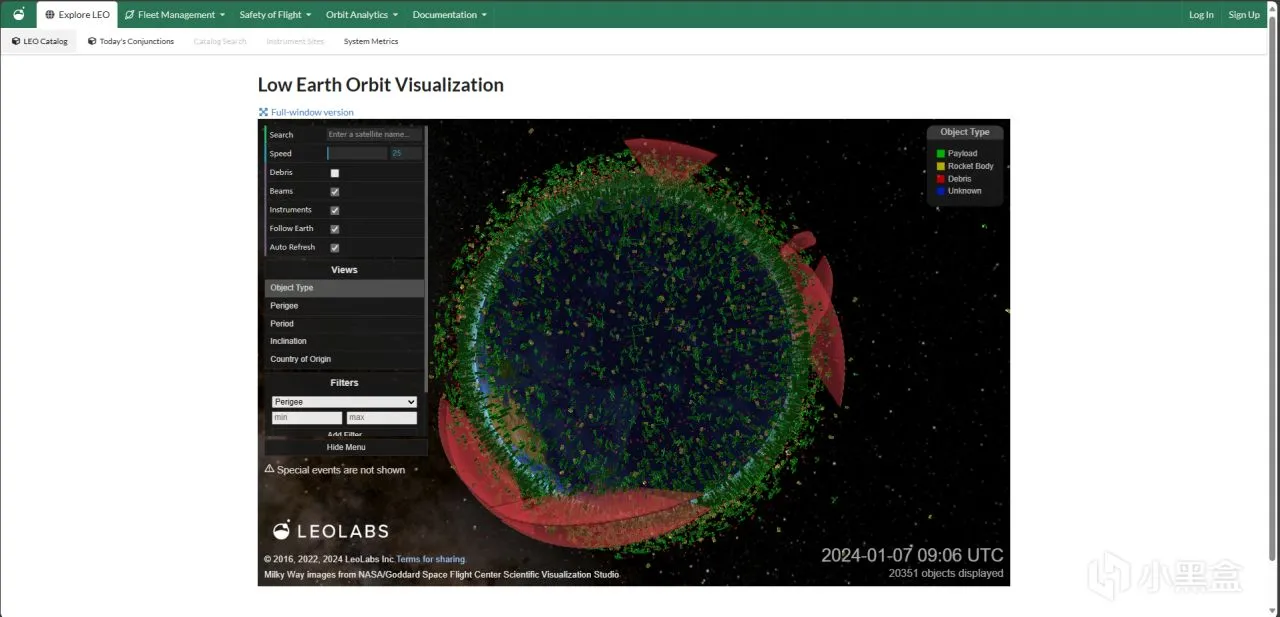Click 'Special events are not shown' notice
Screen dimensions: 1280x617
pyautogui.click(x=341, y=470)
